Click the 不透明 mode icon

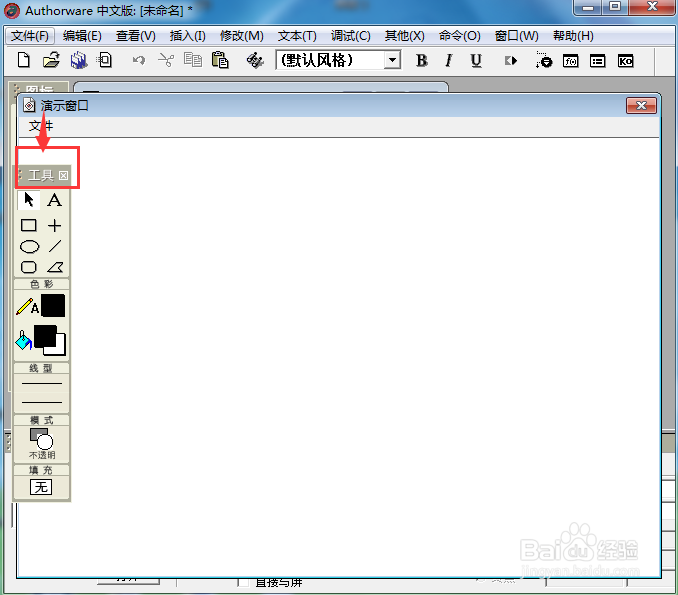click(42, 443)
